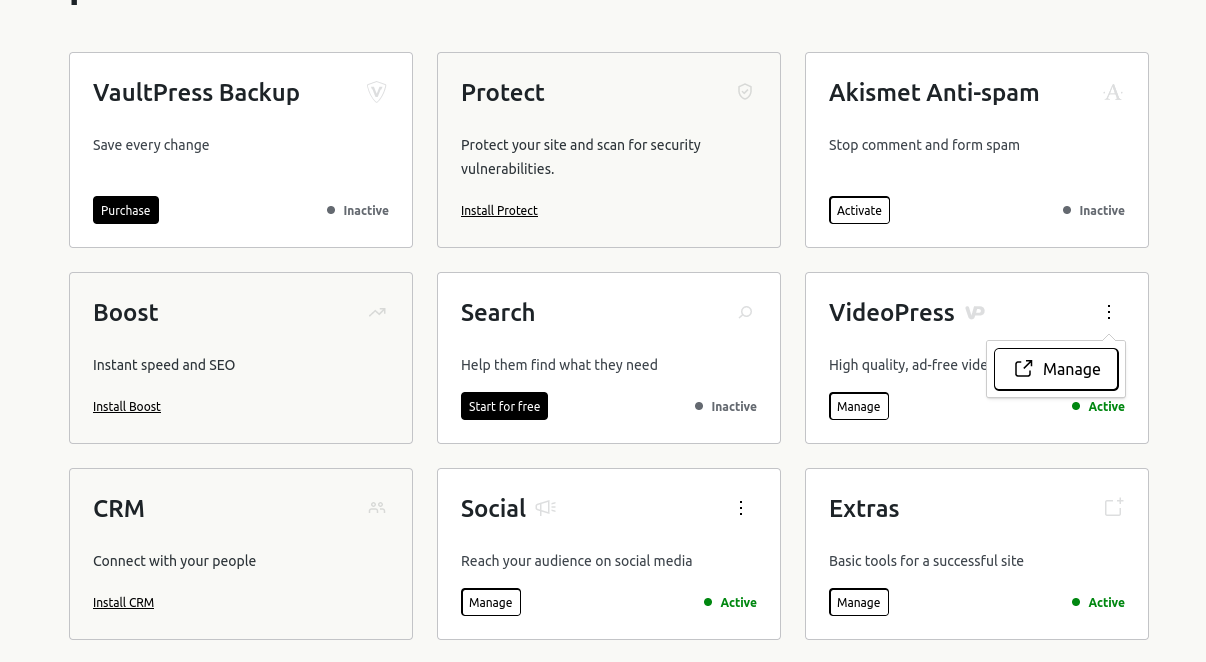Click the CRM people icon
The image size is (1206, 662).
[x=377, y=508]
